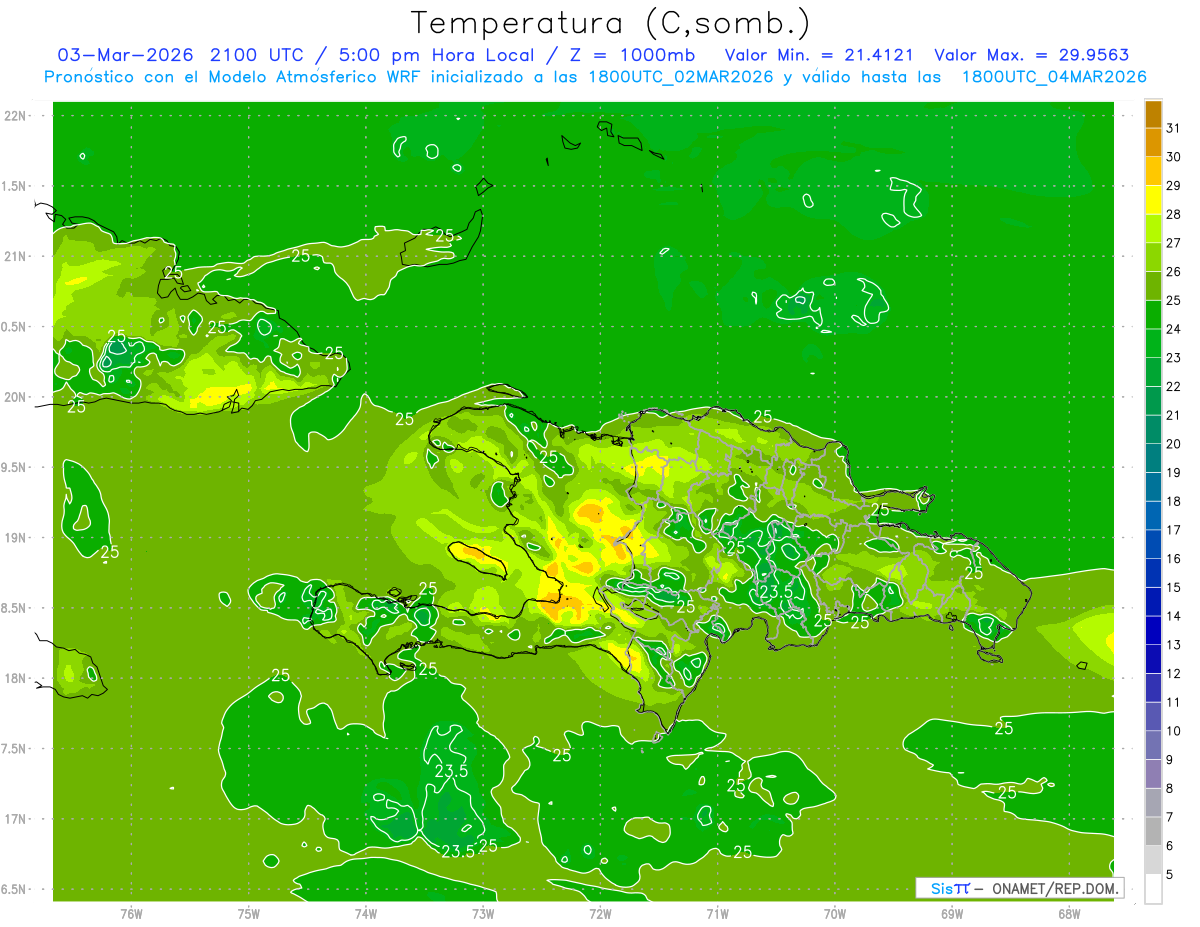
Task: Click the '27' label on the color scale
Action: click(x=1173, y=243)
